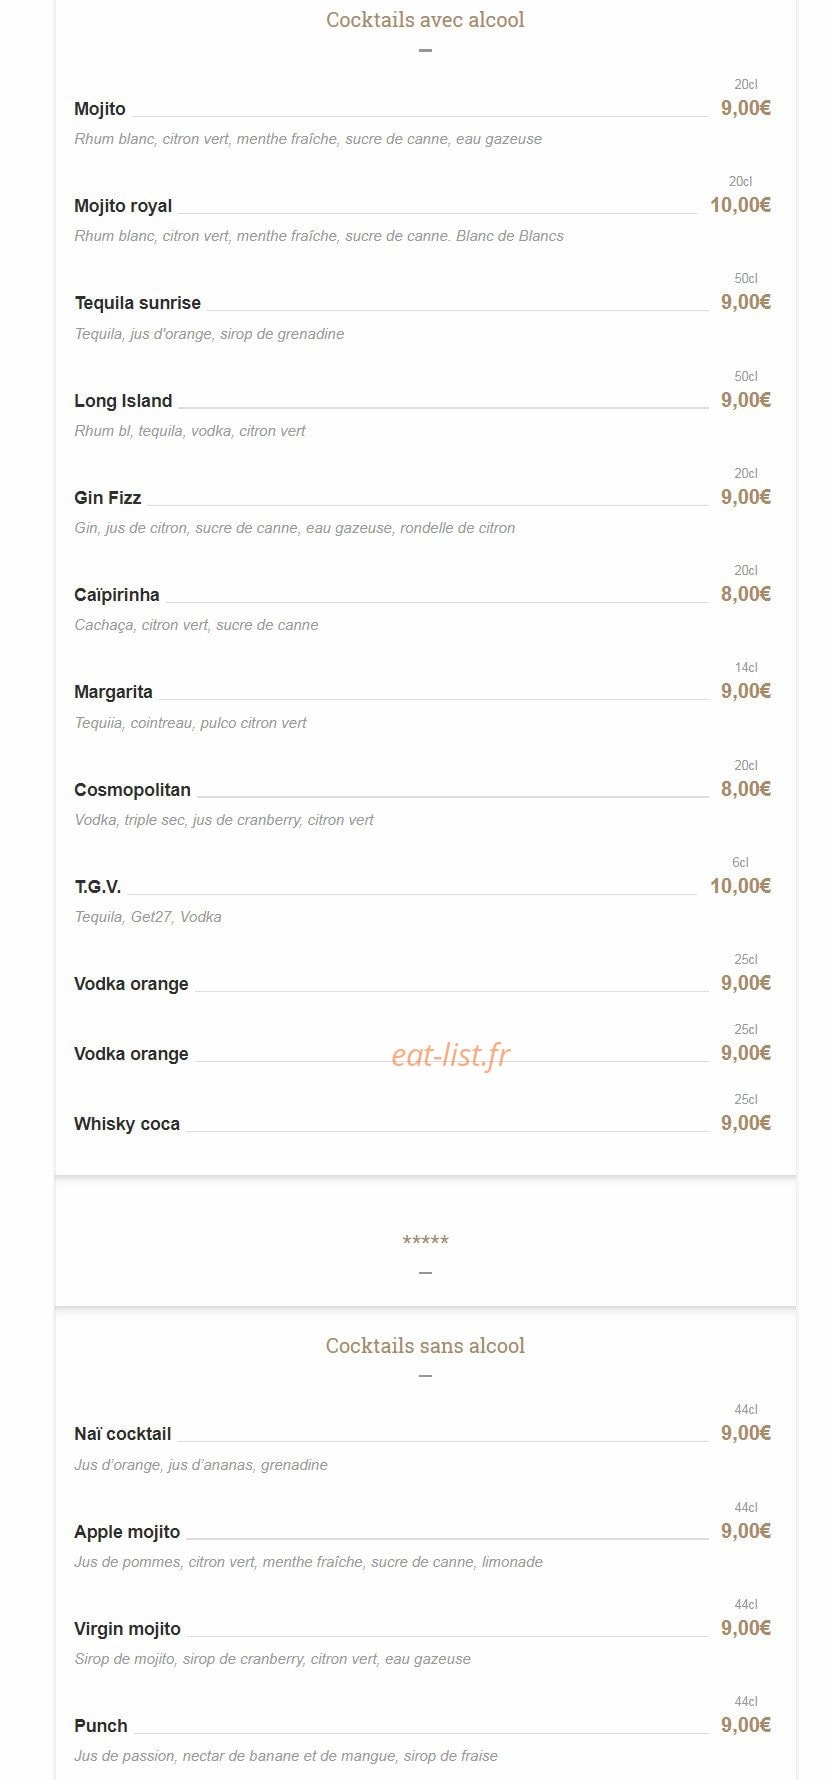Click the five-star separator text
The height and width of the screenshot is (1780, 833).
click(x=425, y=1241)
